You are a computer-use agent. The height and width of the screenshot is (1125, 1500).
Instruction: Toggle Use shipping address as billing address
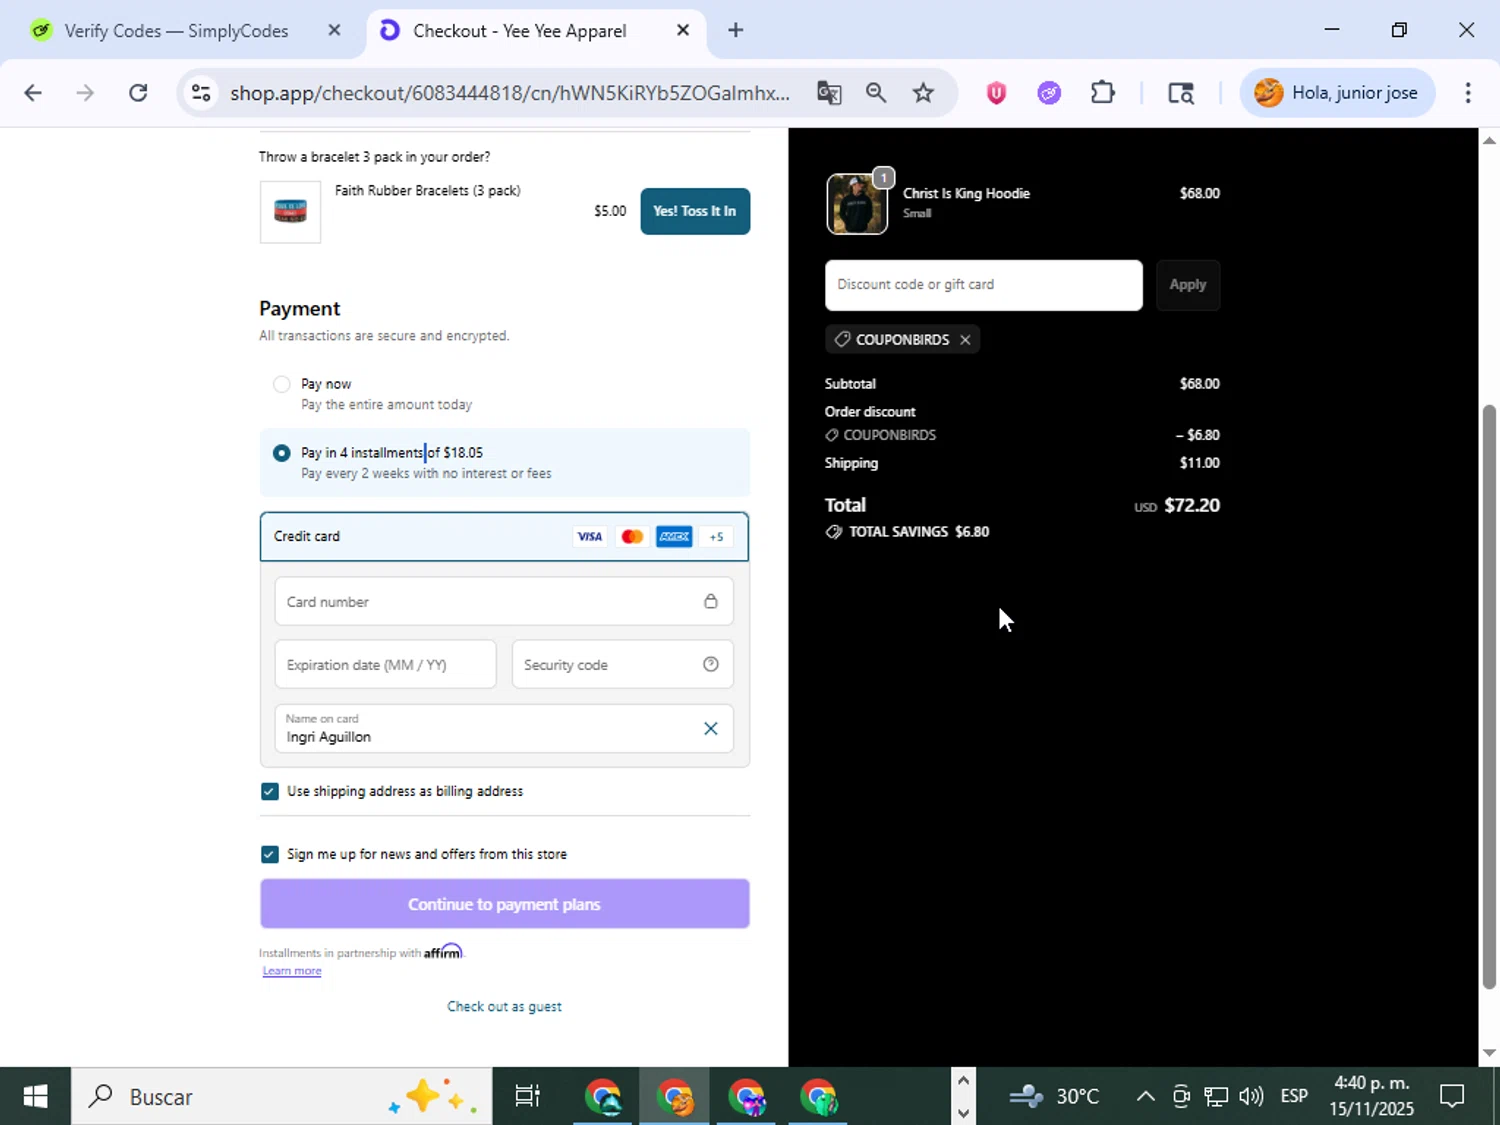269,791
